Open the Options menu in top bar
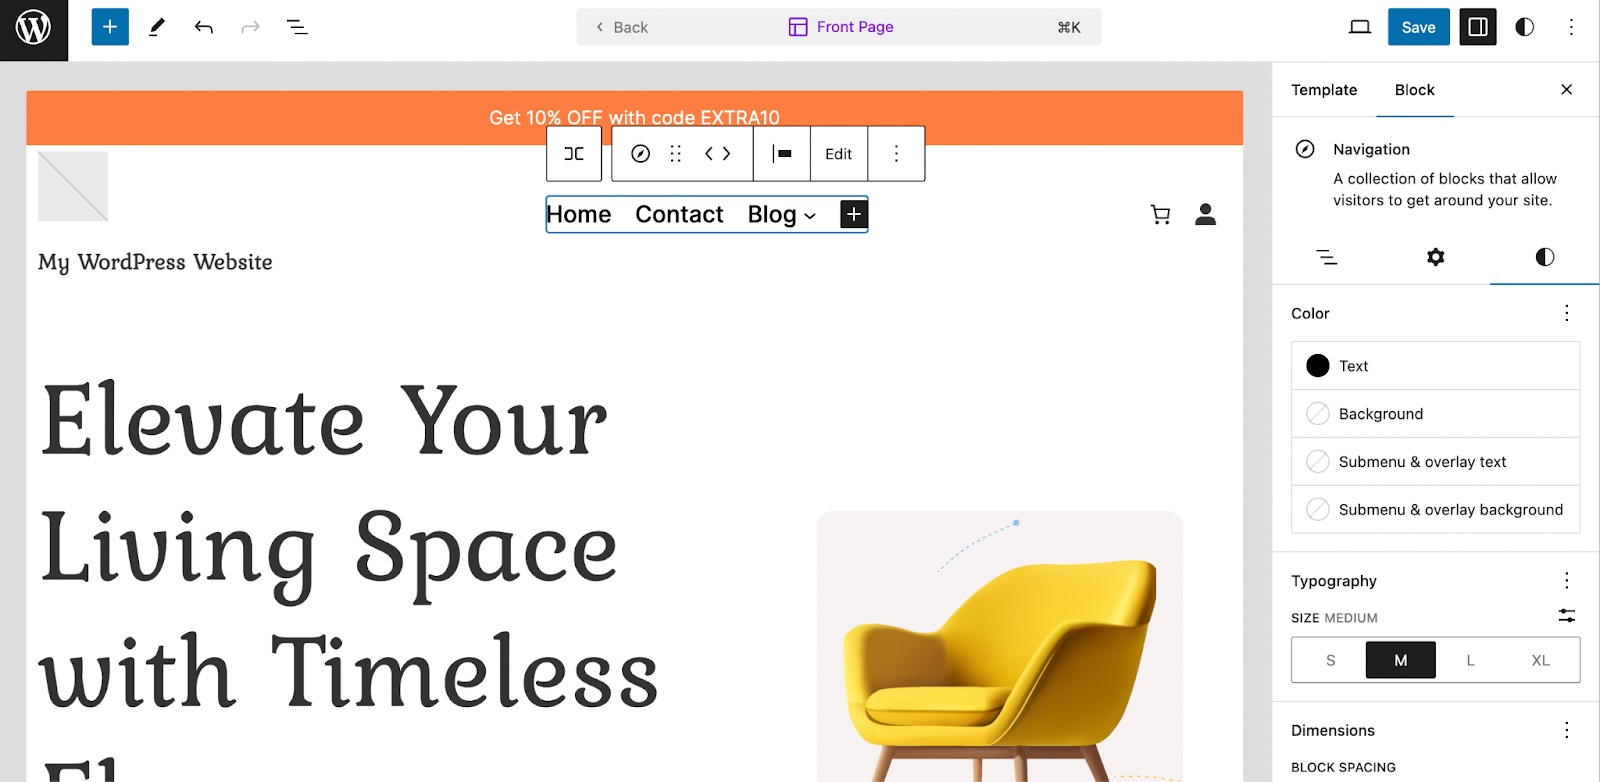1600x782 pixels. pos(1571,27)
